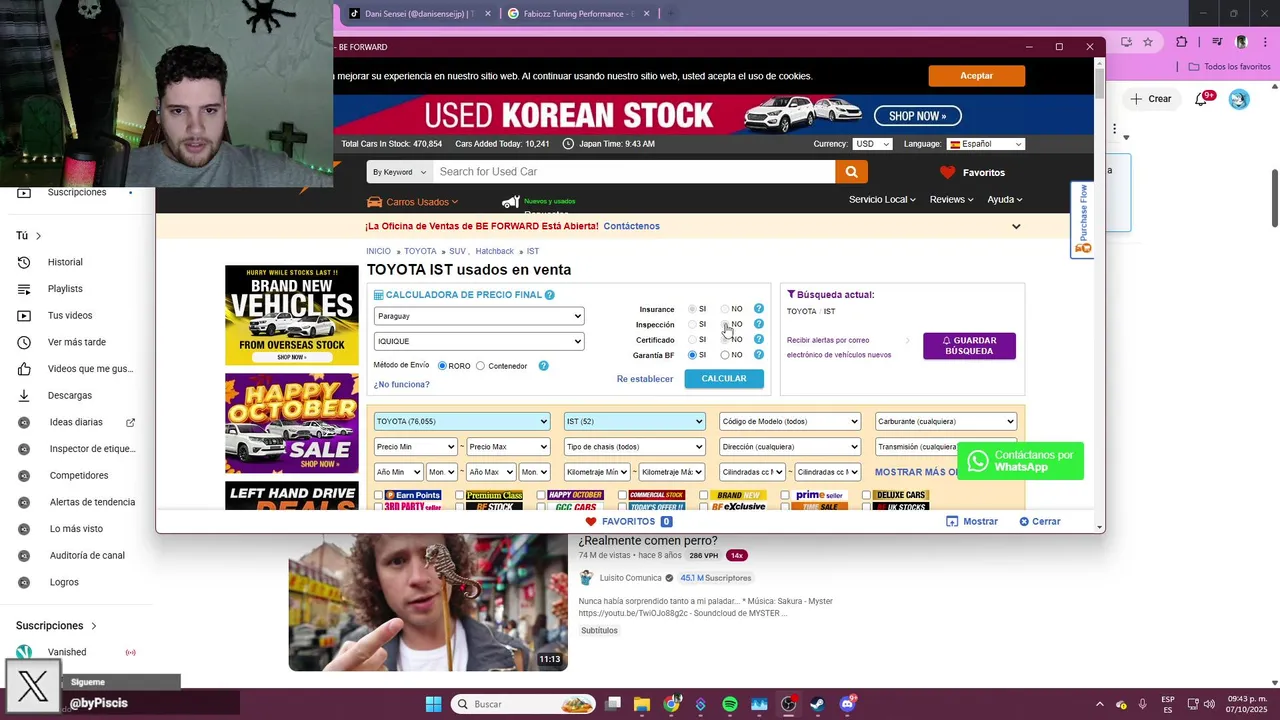Click the YouTube Crear button
Image resolution: width=1280 pixels, height=720 pixels.
pos(1151,99)
